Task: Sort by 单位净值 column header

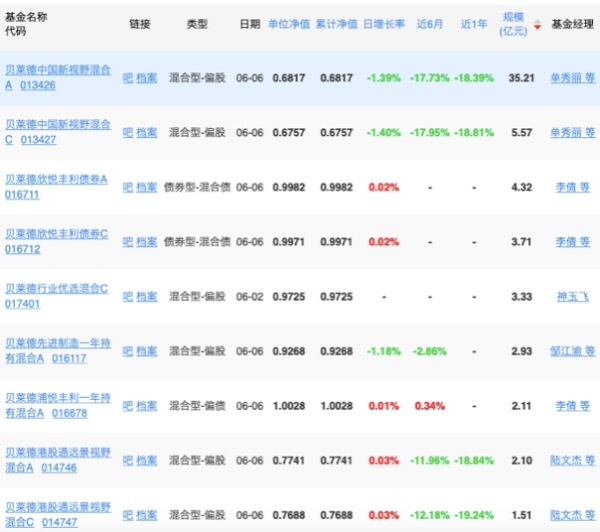Action: [289, 24]
